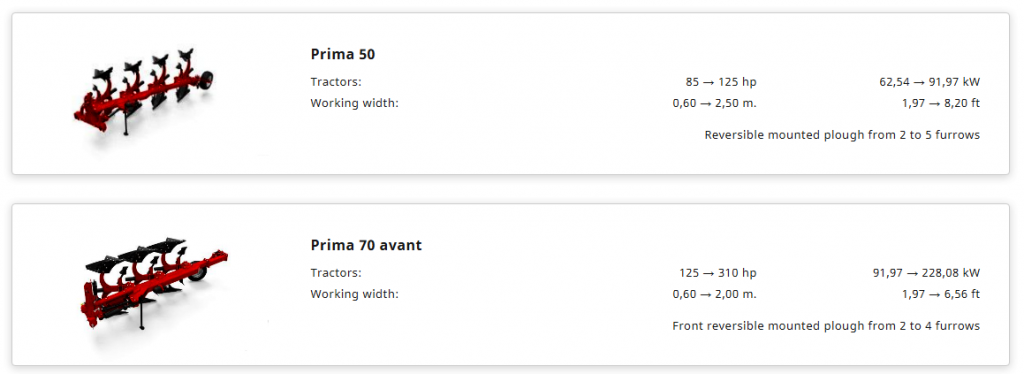Open the Prima 50 plough image

coord(144,91)
